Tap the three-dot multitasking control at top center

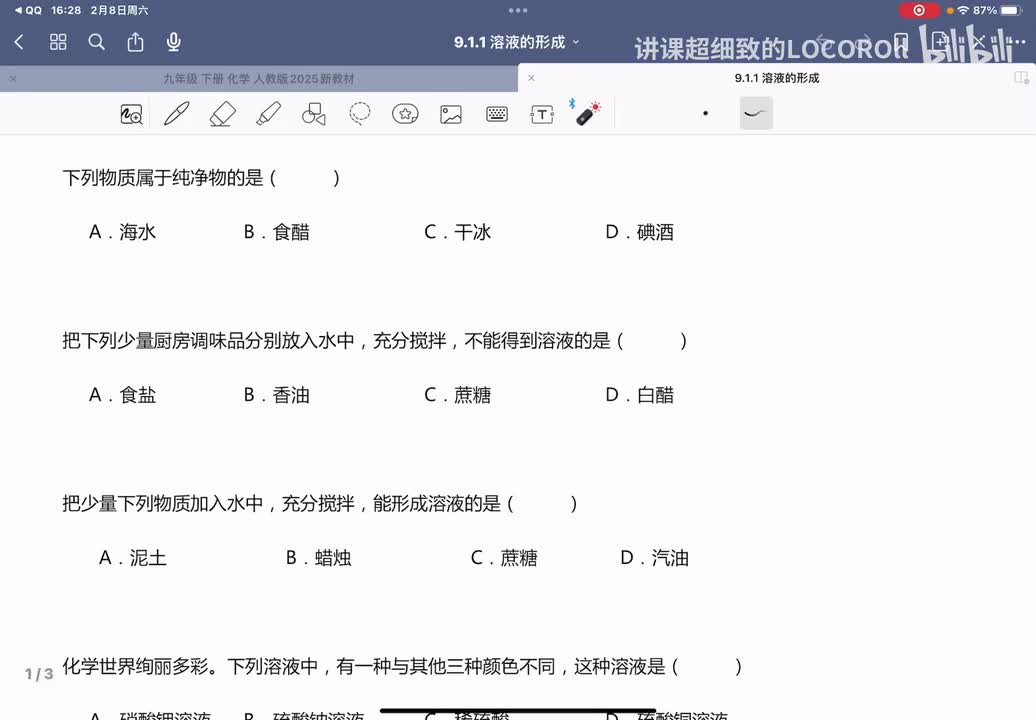coord(518,10)
